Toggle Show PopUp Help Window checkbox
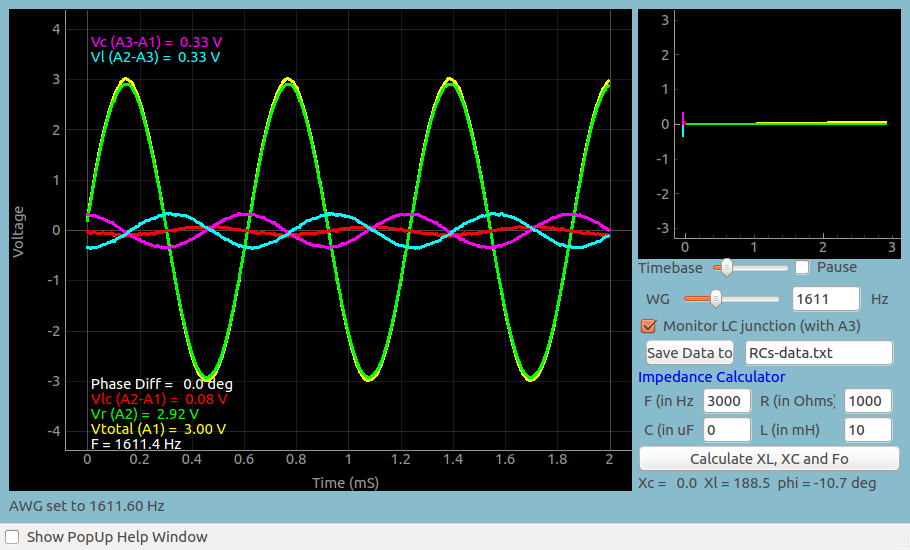 point(13,537)
